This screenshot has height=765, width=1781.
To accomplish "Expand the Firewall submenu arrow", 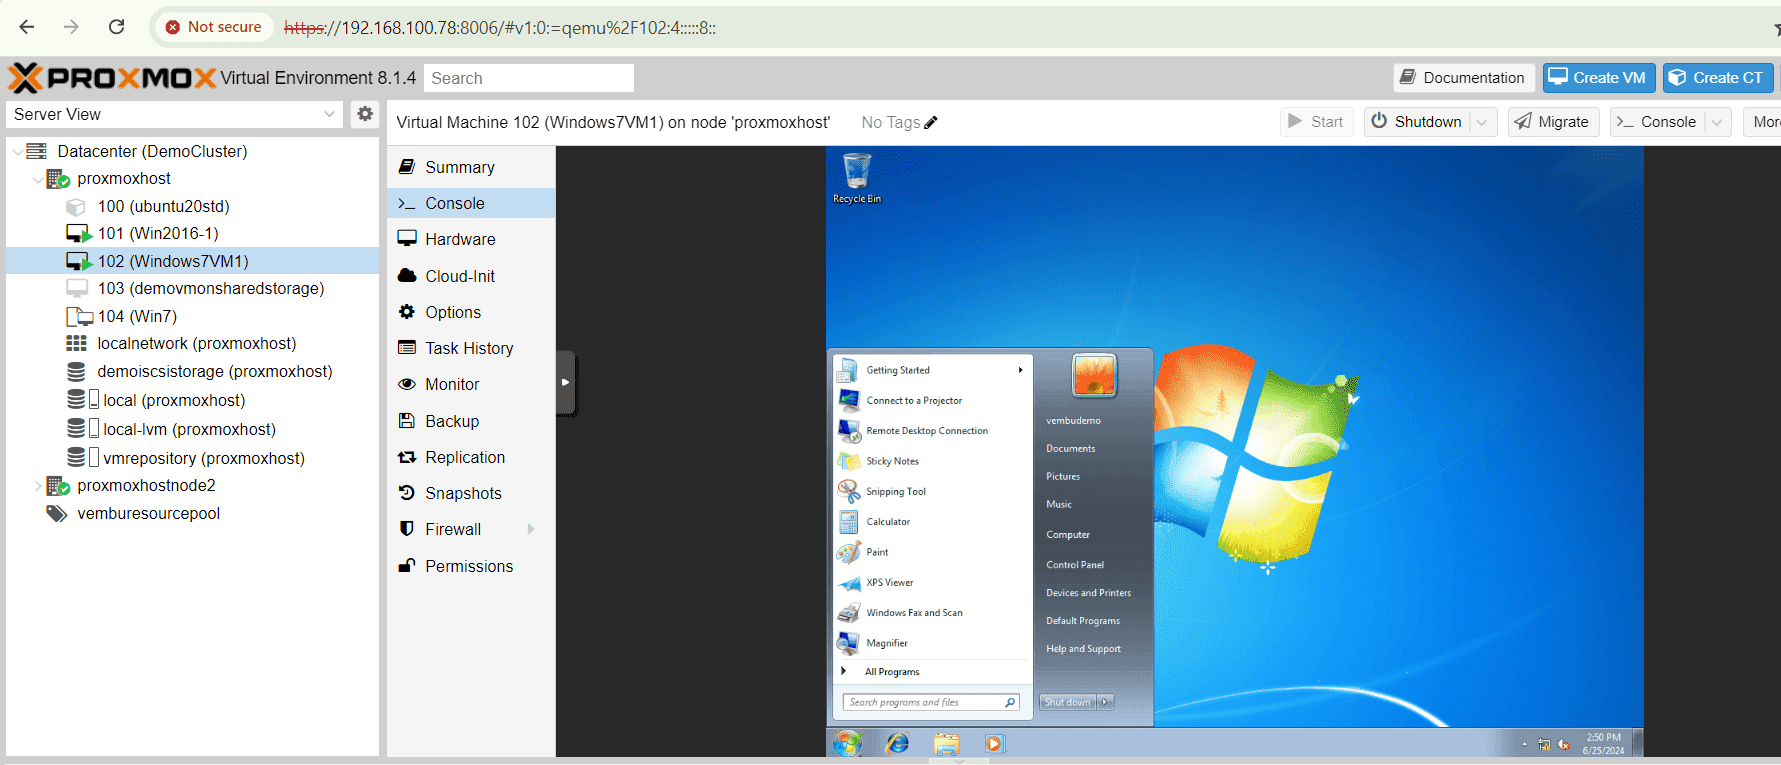I will pos(531,529).
